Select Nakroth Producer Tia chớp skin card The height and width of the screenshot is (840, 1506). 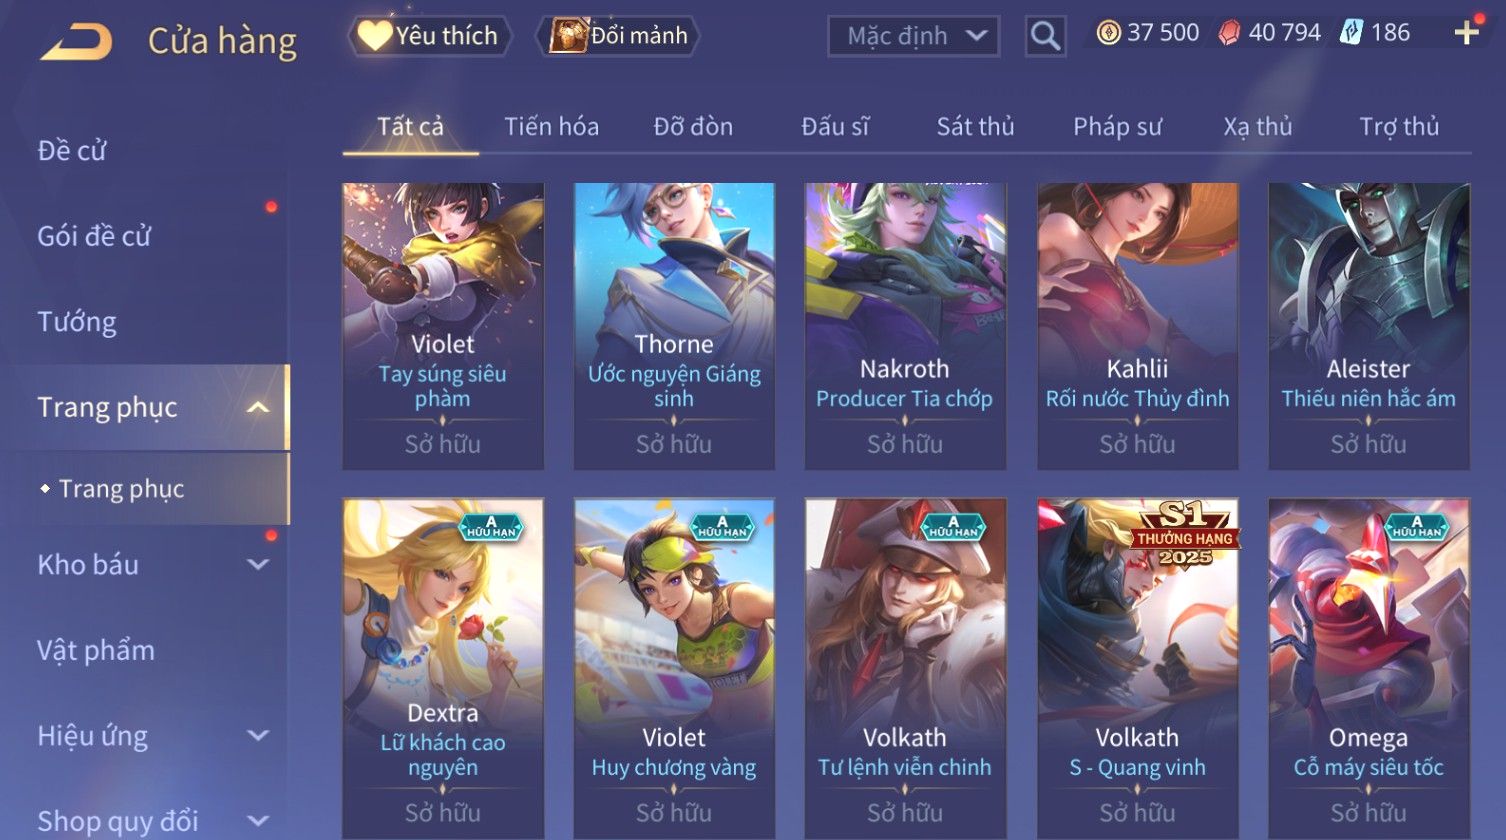pyautogui.click(x=905, y=326)
